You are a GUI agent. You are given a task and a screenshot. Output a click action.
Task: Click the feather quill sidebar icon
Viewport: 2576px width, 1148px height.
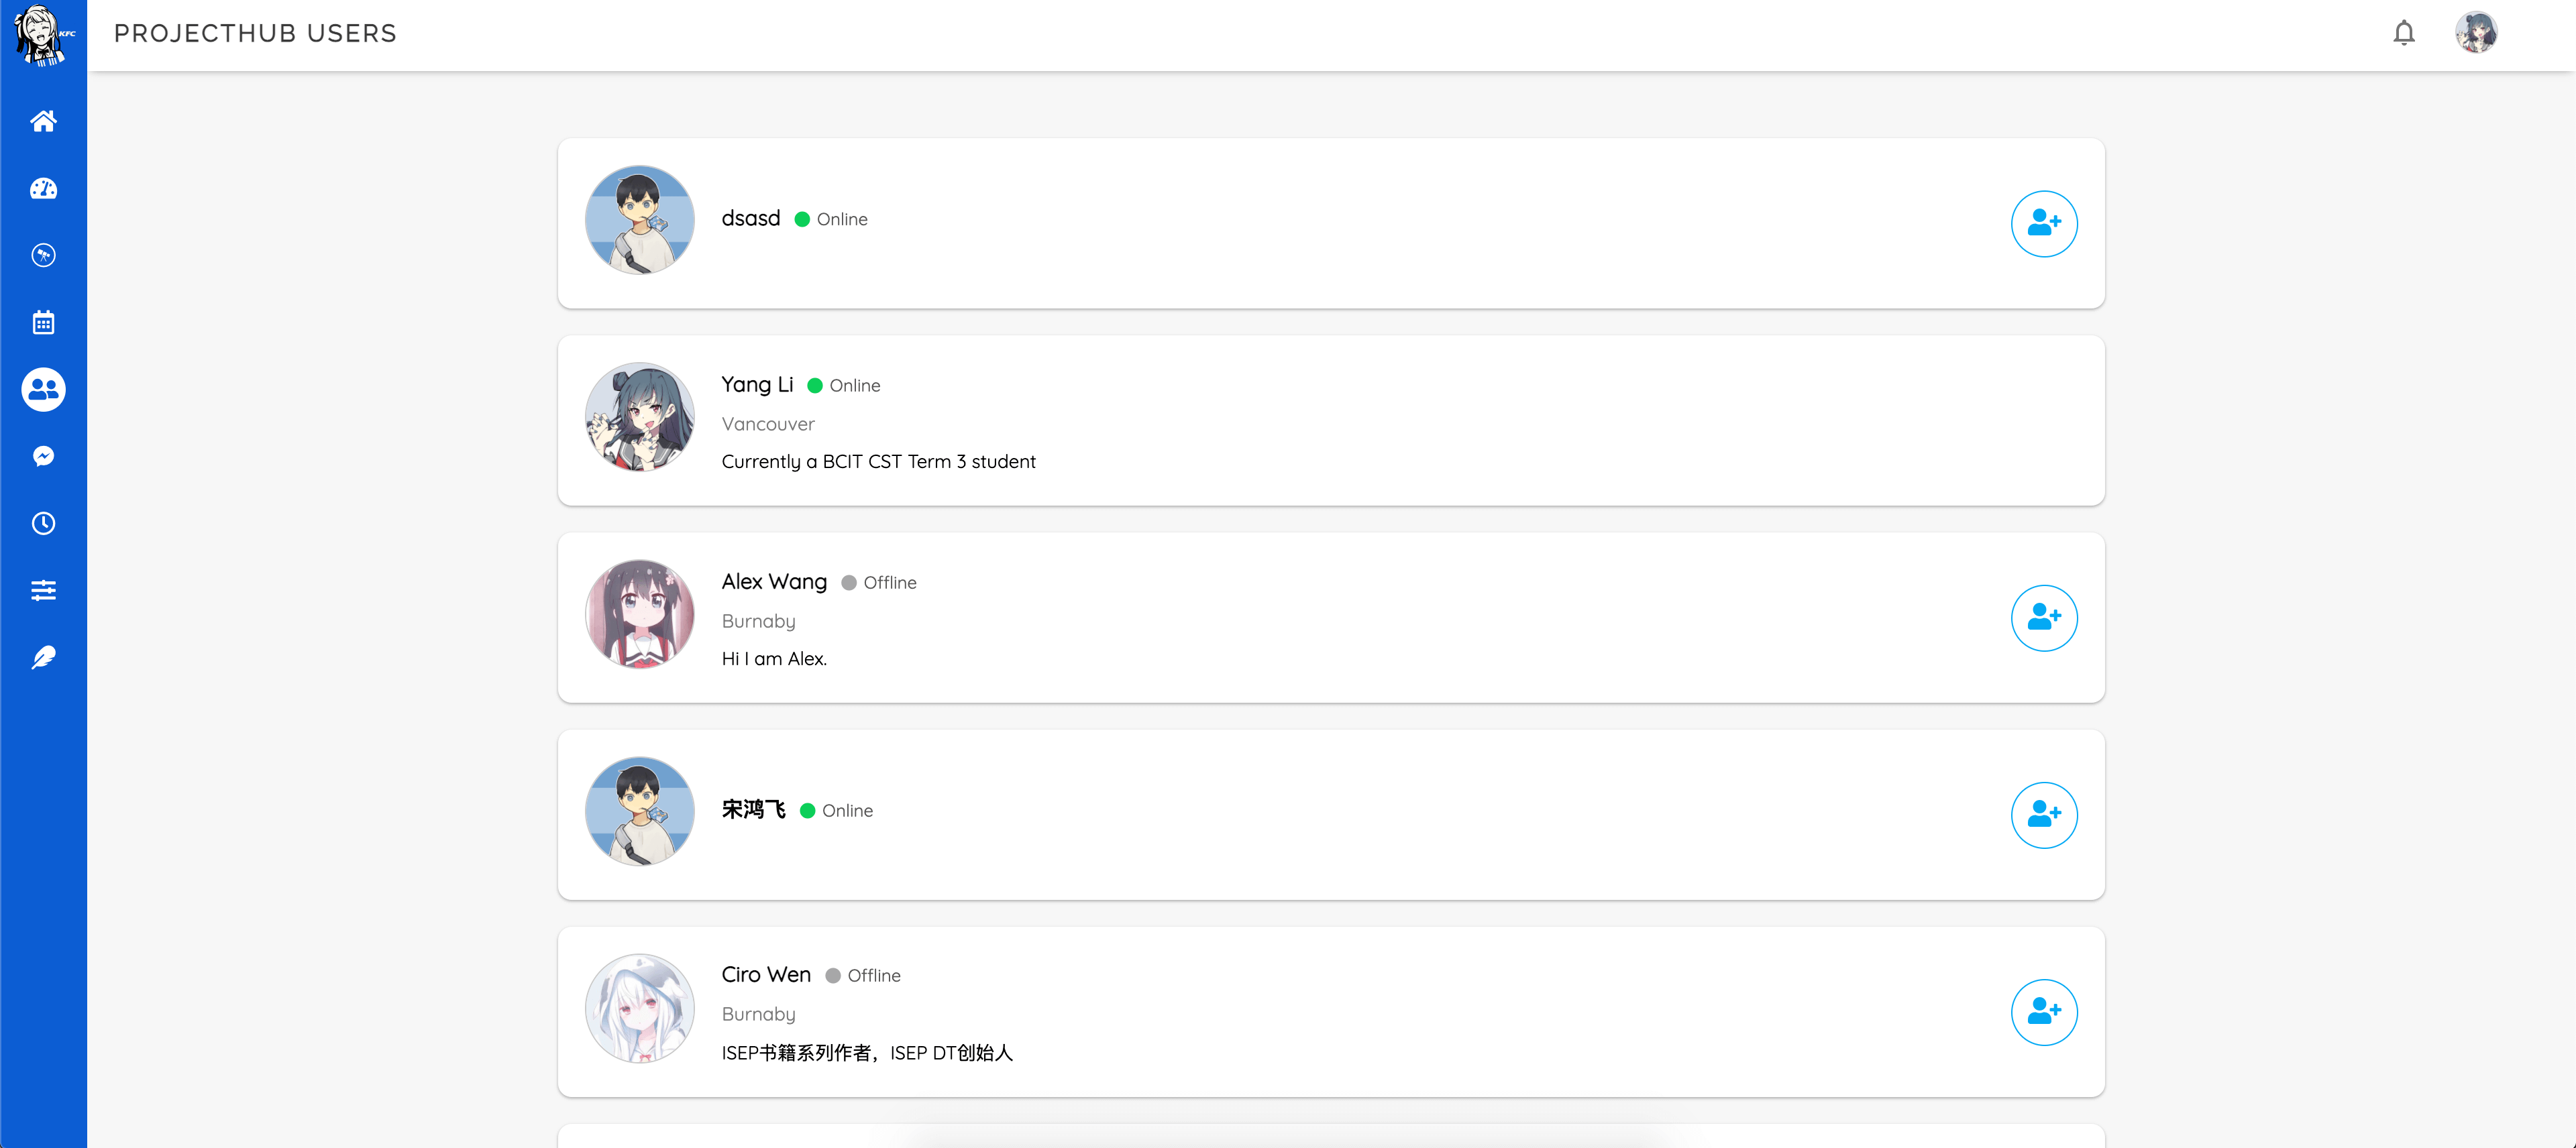[x=43, y=657]
